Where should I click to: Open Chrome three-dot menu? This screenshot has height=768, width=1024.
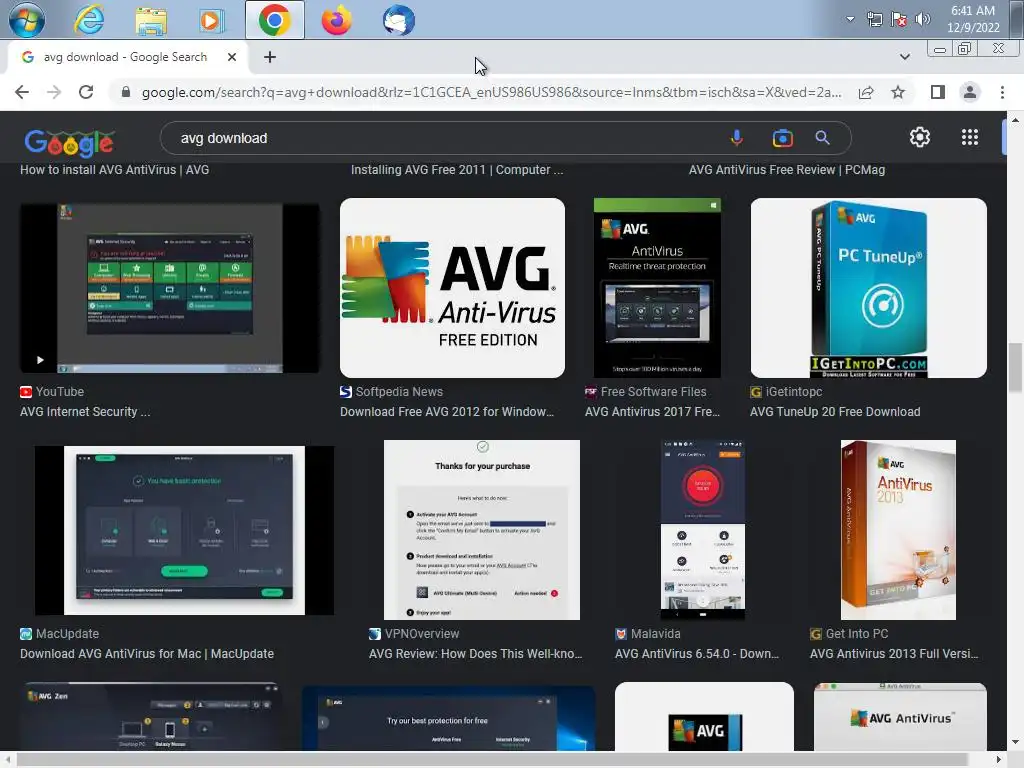[1002, 92]
